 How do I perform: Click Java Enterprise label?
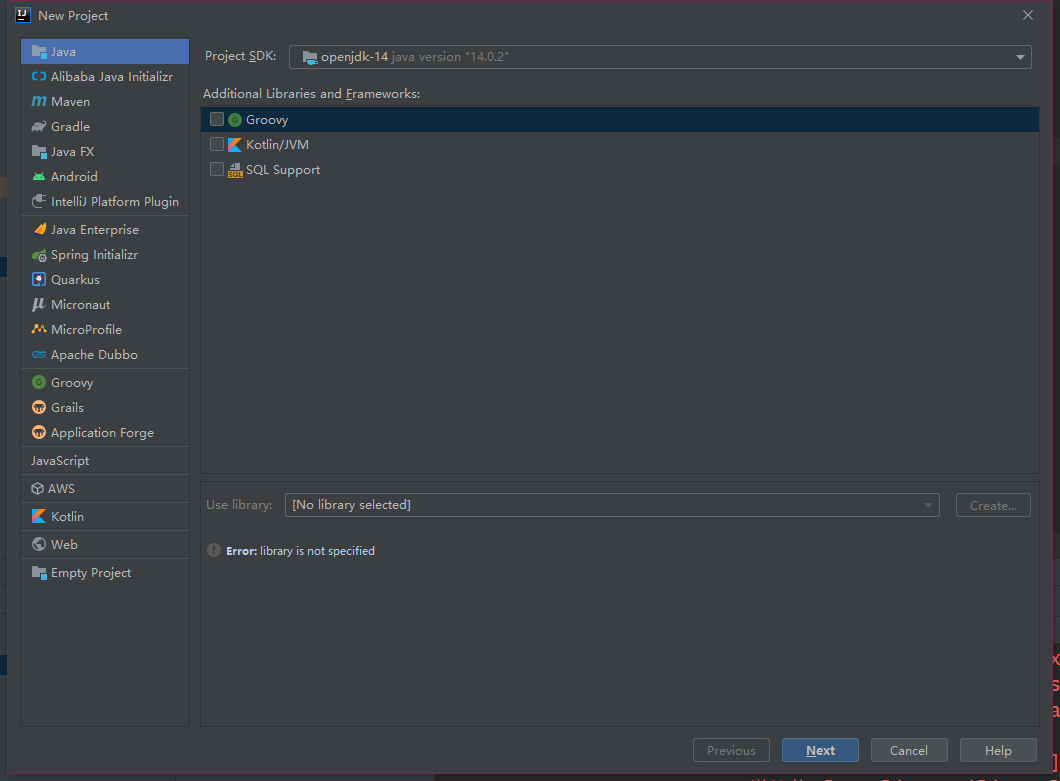(95, 230)
